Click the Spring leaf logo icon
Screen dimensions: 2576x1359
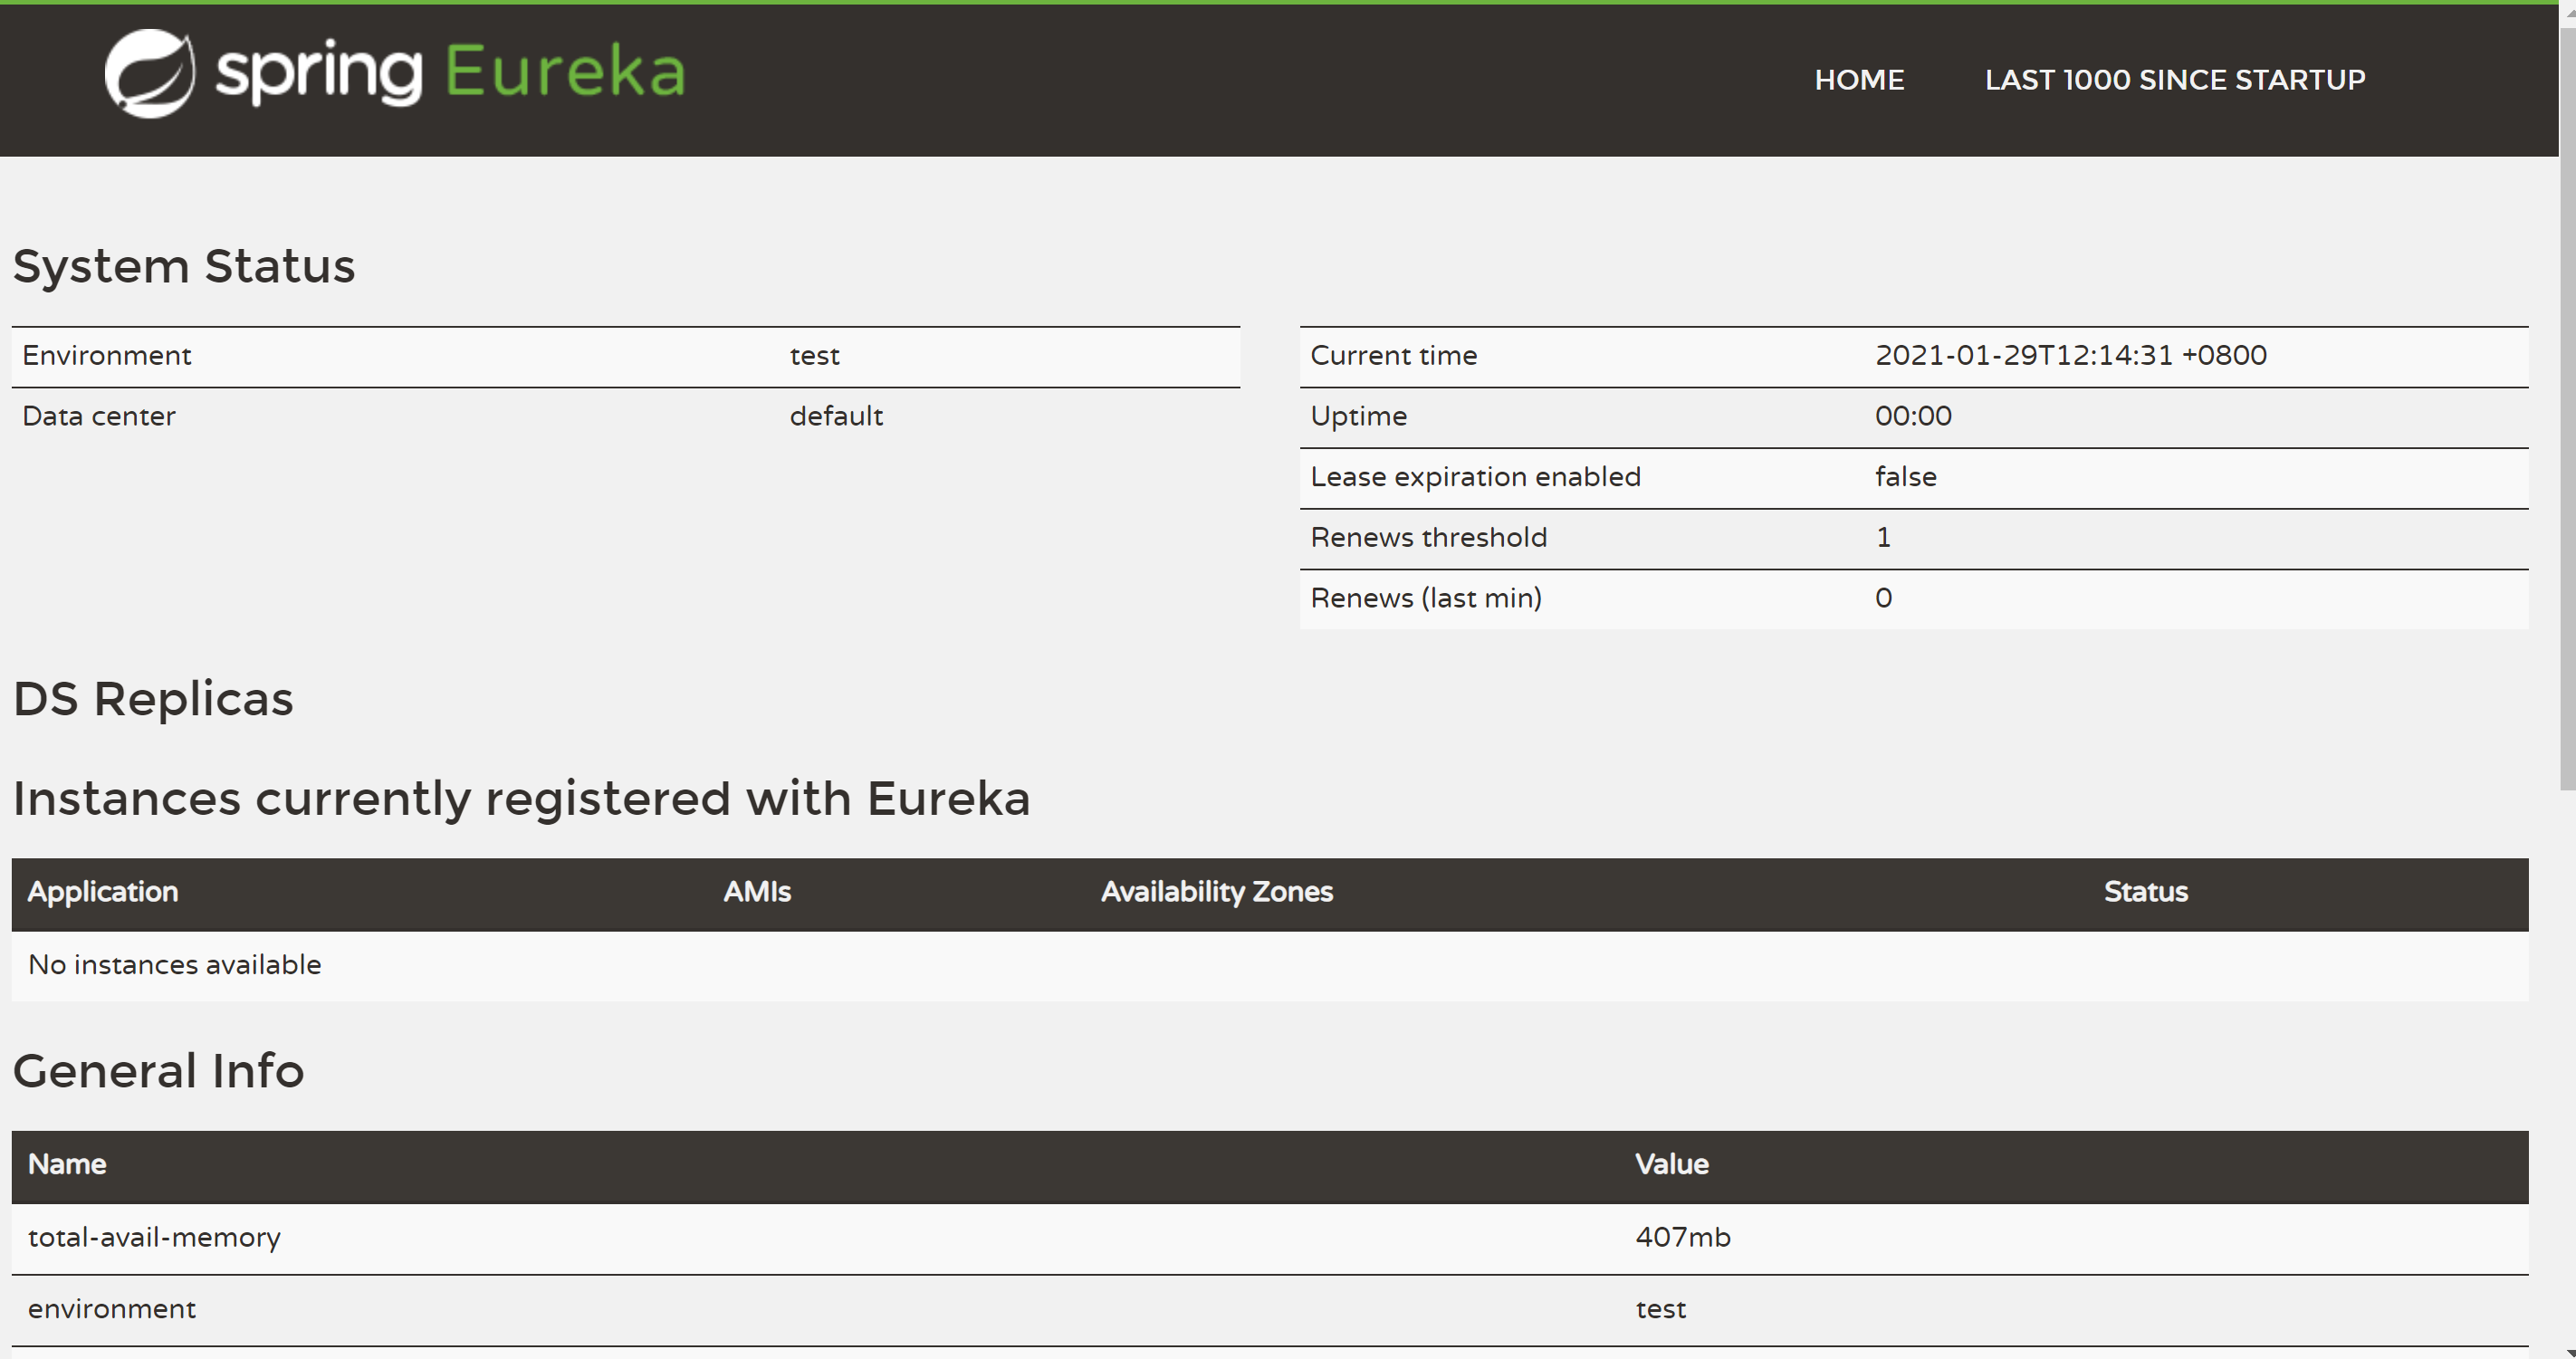click(x=150, y=73)
